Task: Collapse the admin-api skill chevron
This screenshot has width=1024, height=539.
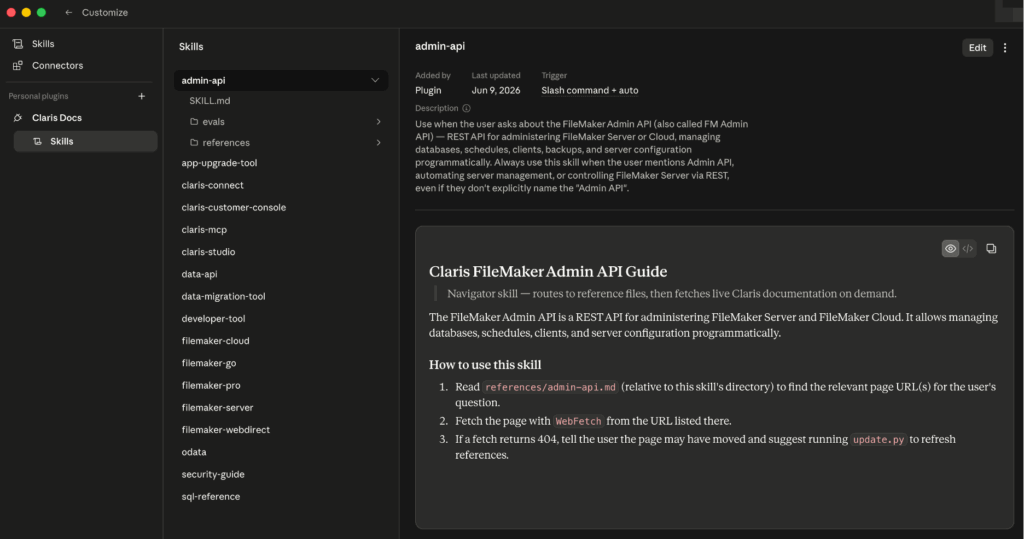Action: [375, 80]
